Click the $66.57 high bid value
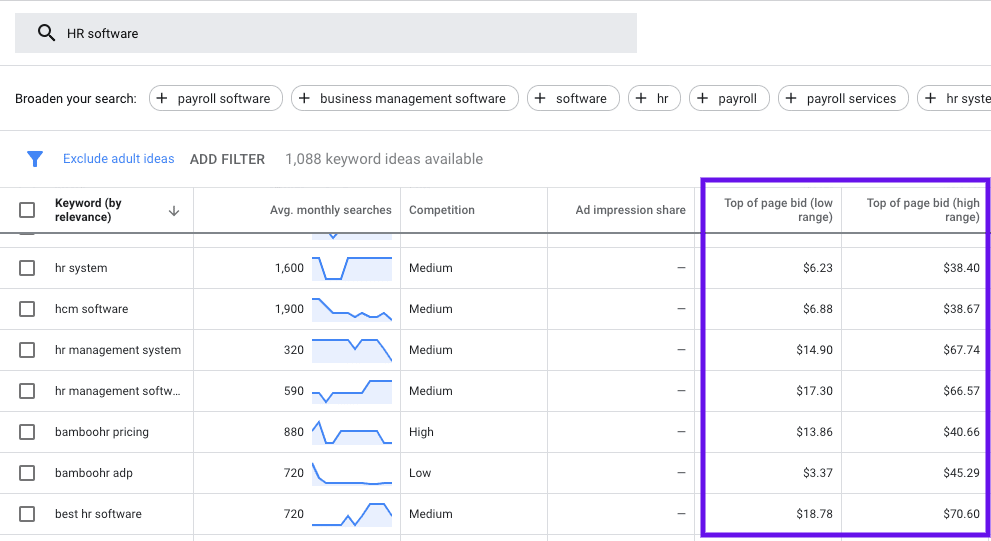This screenshot has height=541, width=991. pyautogui.click(x=961, y=391)
